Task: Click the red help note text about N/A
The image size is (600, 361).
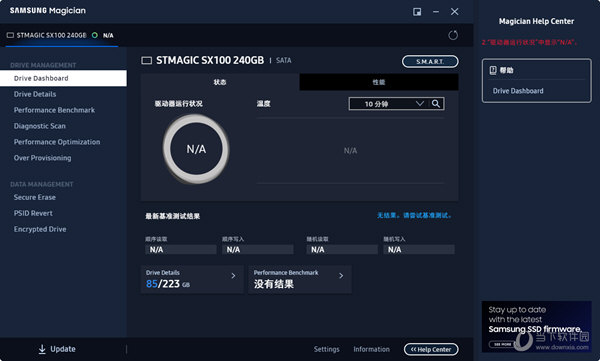Action: point(529,42)
